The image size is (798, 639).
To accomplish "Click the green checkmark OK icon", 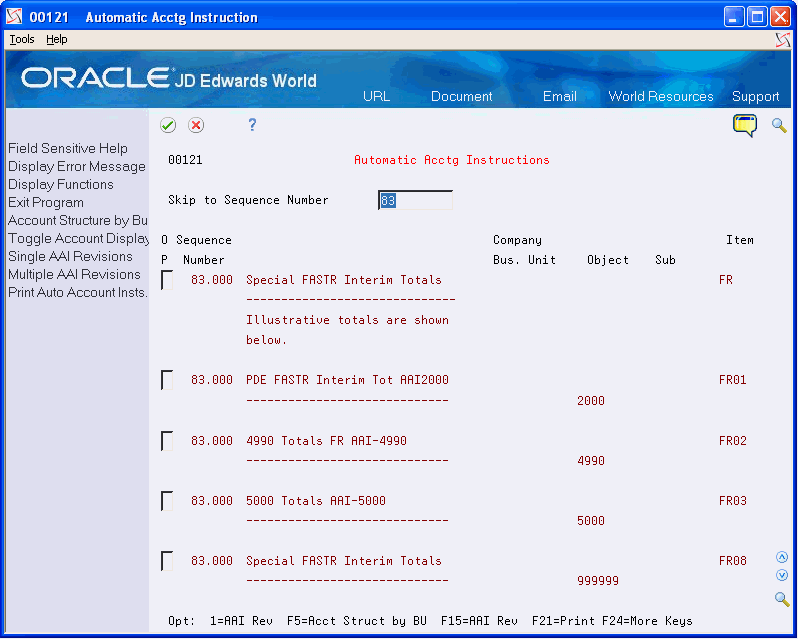I will click(x=168, y=125).
